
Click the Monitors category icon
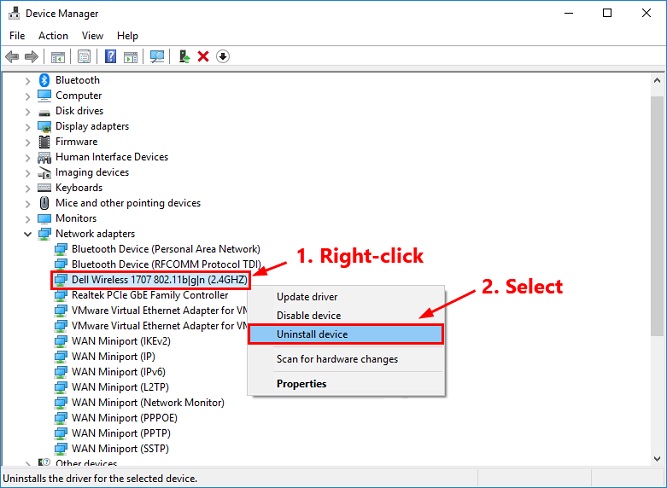[44, 219]
